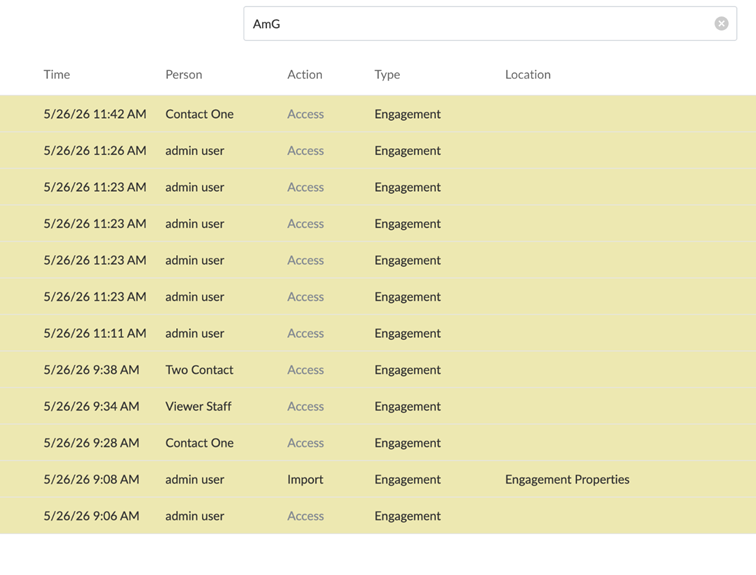Open the Access link in the 11:42 AM row

pyautogui.click(x=306, y=114)
